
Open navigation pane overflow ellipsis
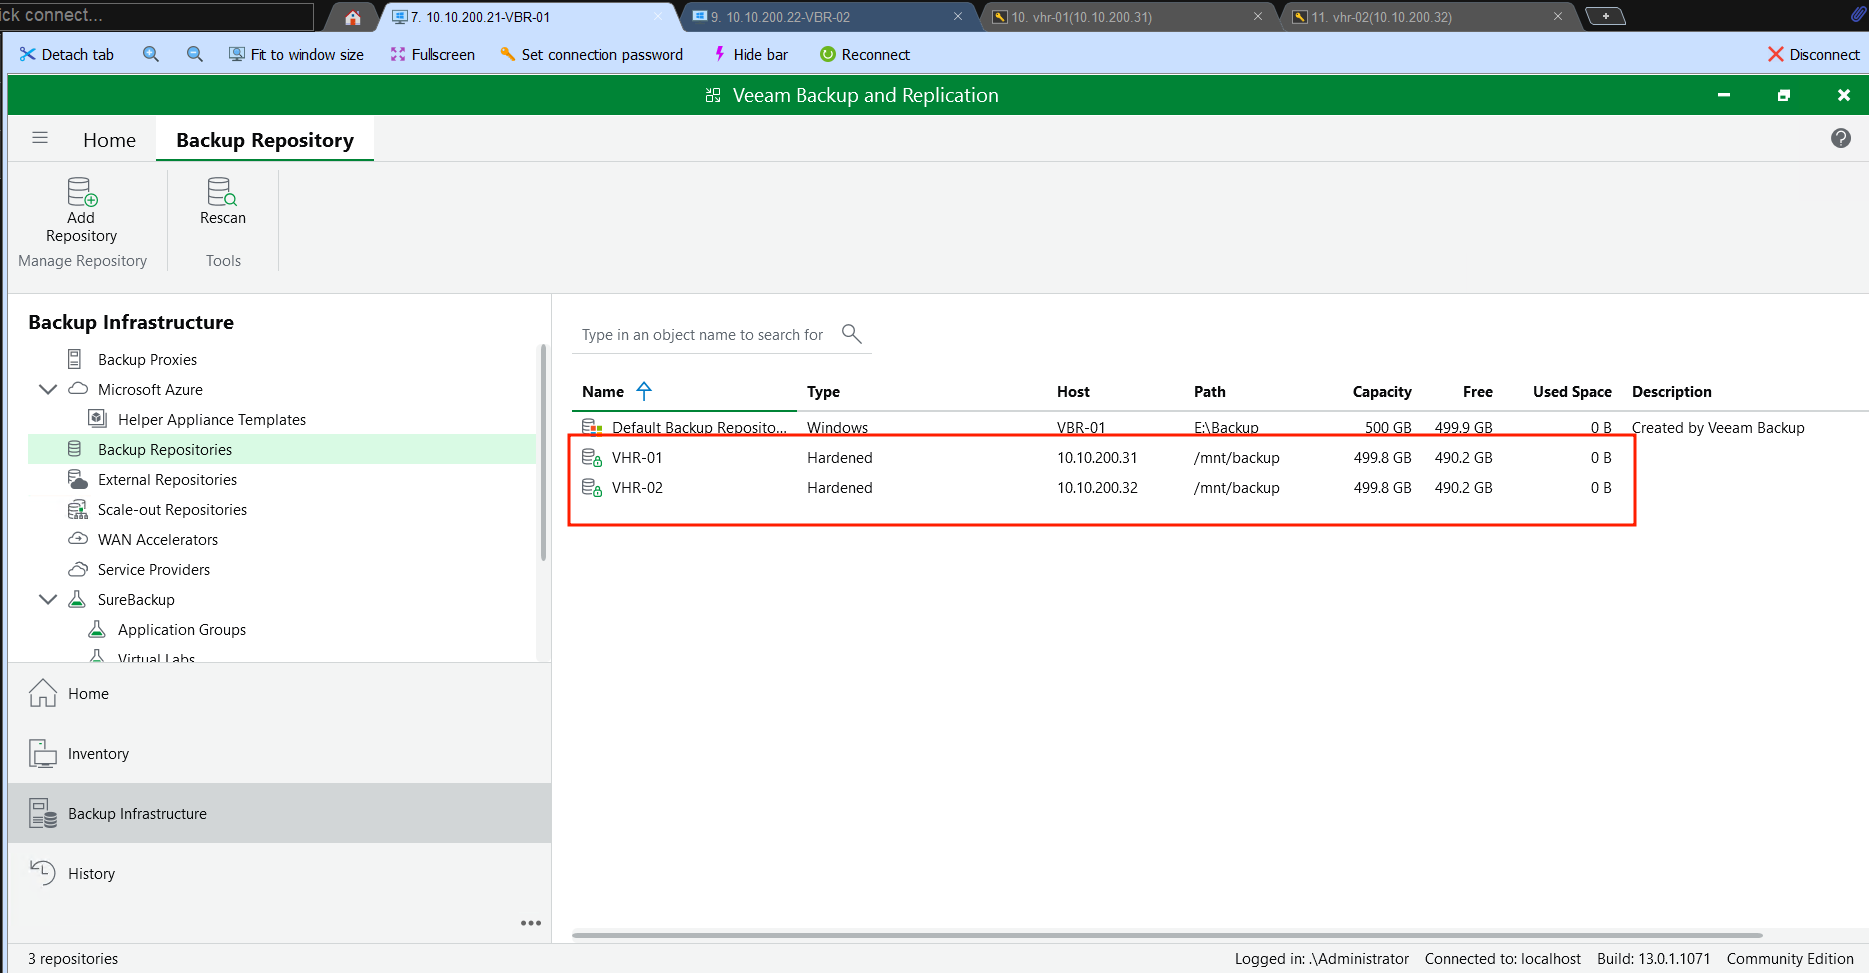coord(531,923)
